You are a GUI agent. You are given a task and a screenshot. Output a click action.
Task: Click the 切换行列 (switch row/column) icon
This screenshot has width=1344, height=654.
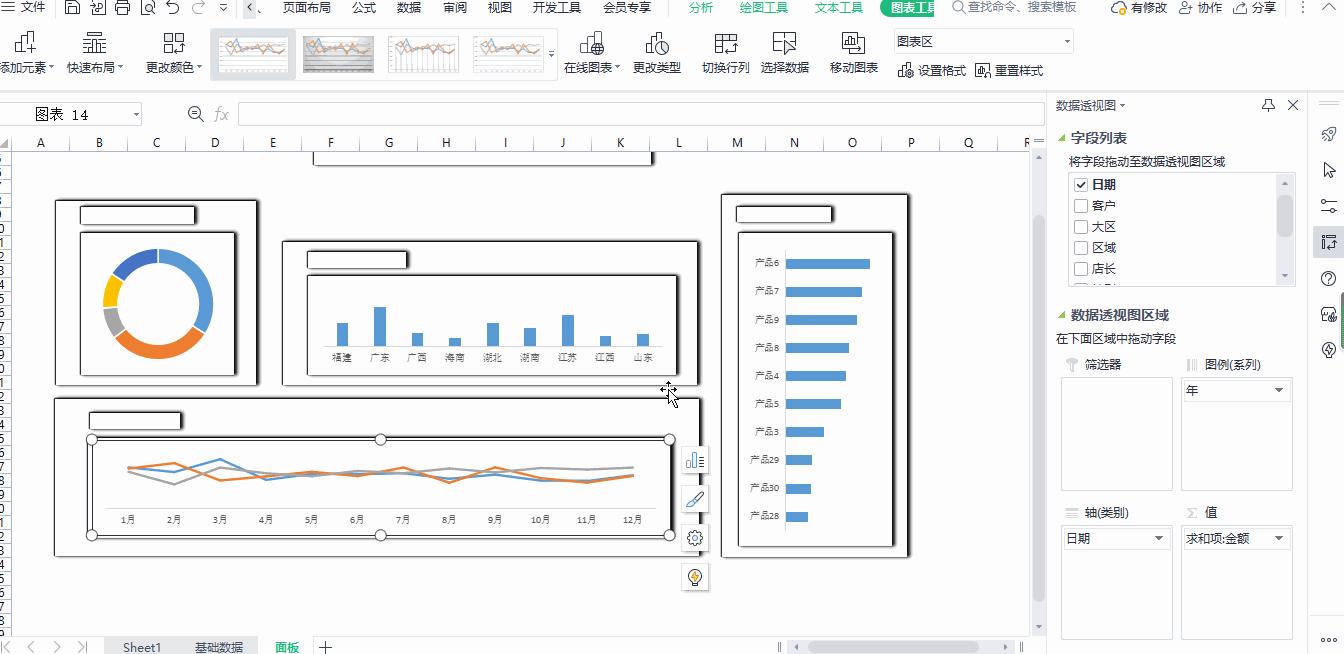pos(725,44)
